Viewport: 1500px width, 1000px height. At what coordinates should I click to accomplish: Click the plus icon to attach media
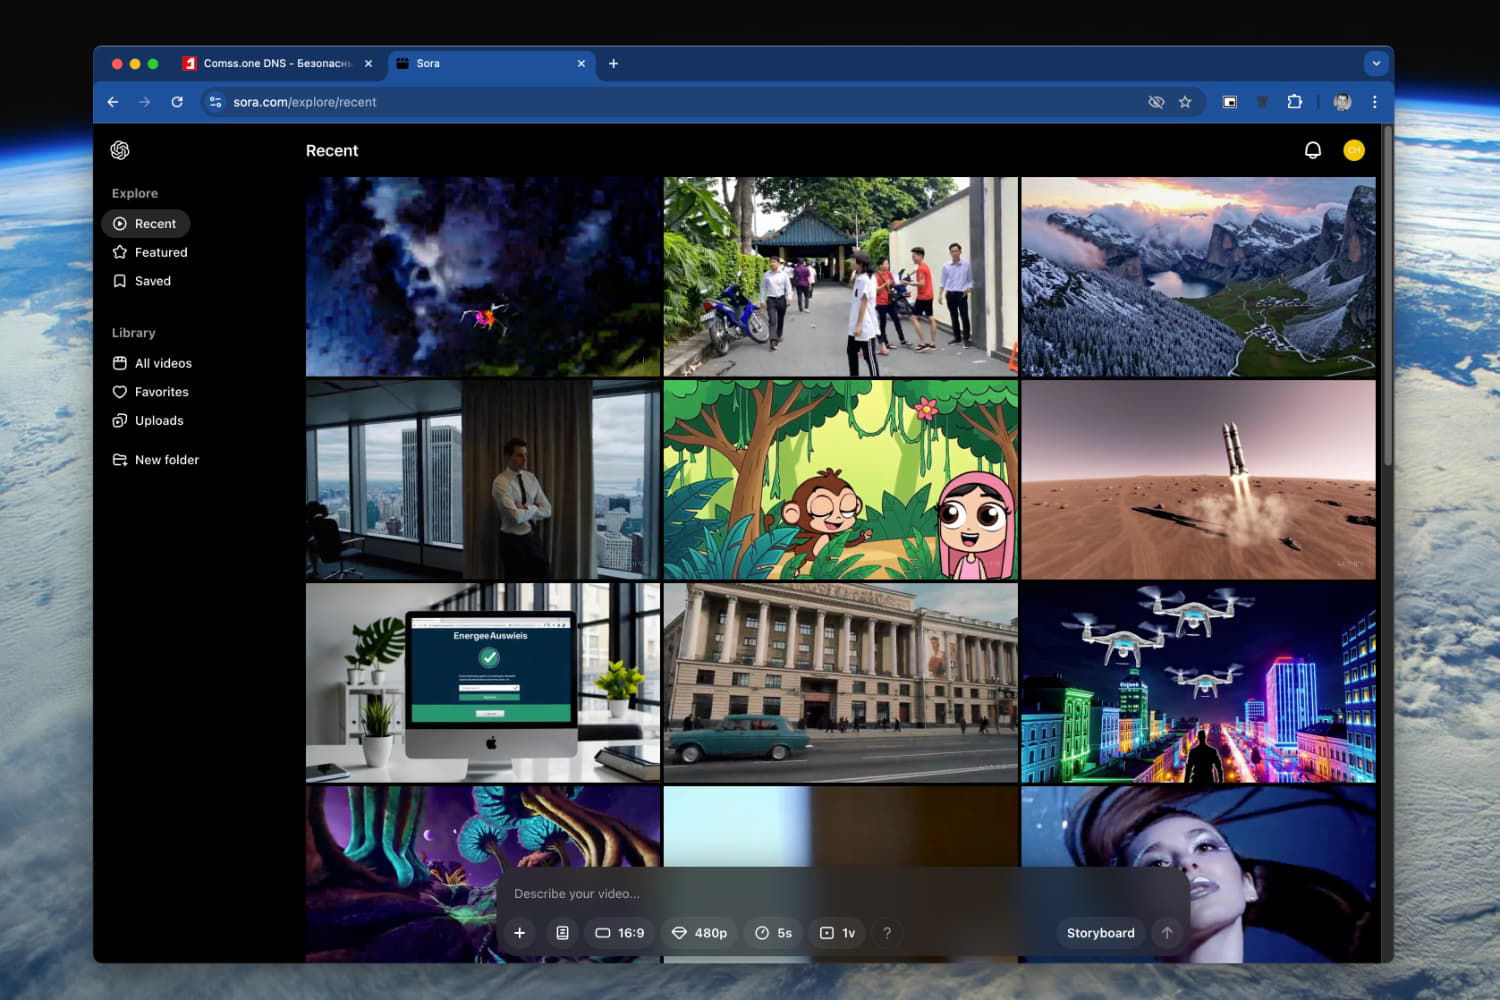(x=520, y=933)
